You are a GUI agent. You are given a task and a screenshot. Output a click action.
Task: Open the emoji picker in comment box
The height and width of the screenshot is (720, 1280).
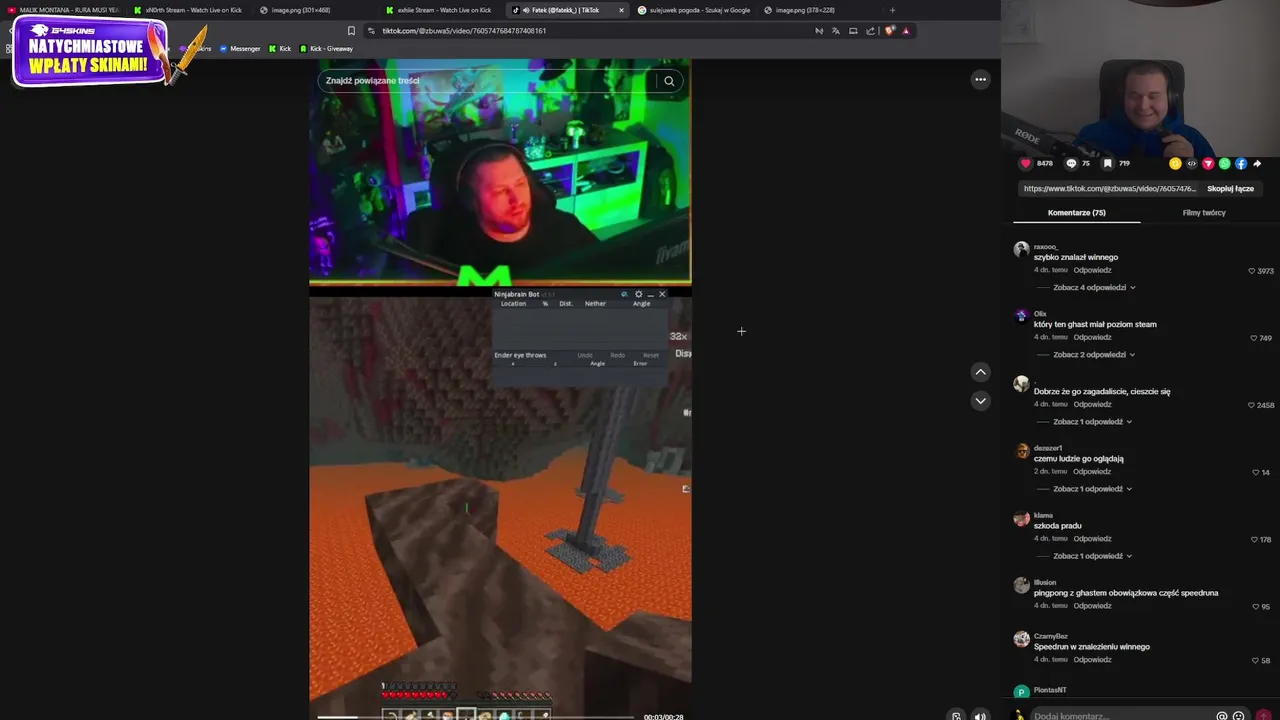[1238, 716]
